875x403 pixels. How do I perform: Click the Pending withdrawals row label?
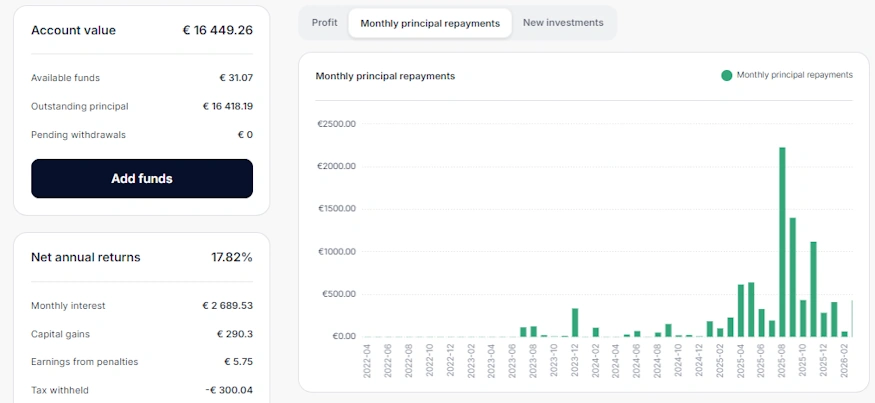point(78,135)
